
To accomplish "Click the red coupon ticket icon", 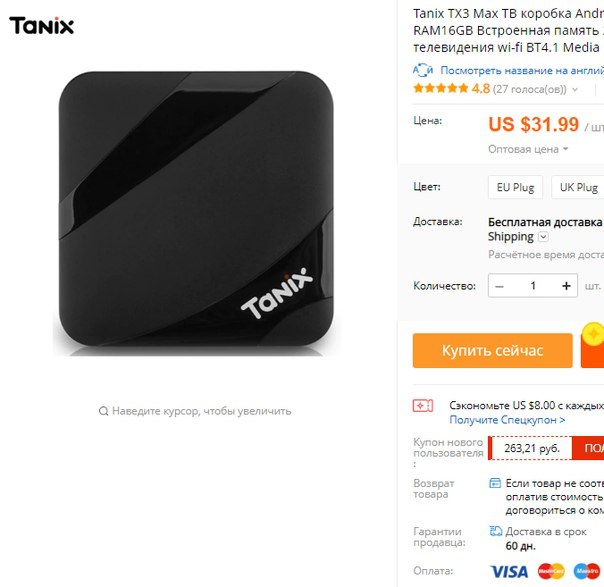I will (x=423, y=406).
